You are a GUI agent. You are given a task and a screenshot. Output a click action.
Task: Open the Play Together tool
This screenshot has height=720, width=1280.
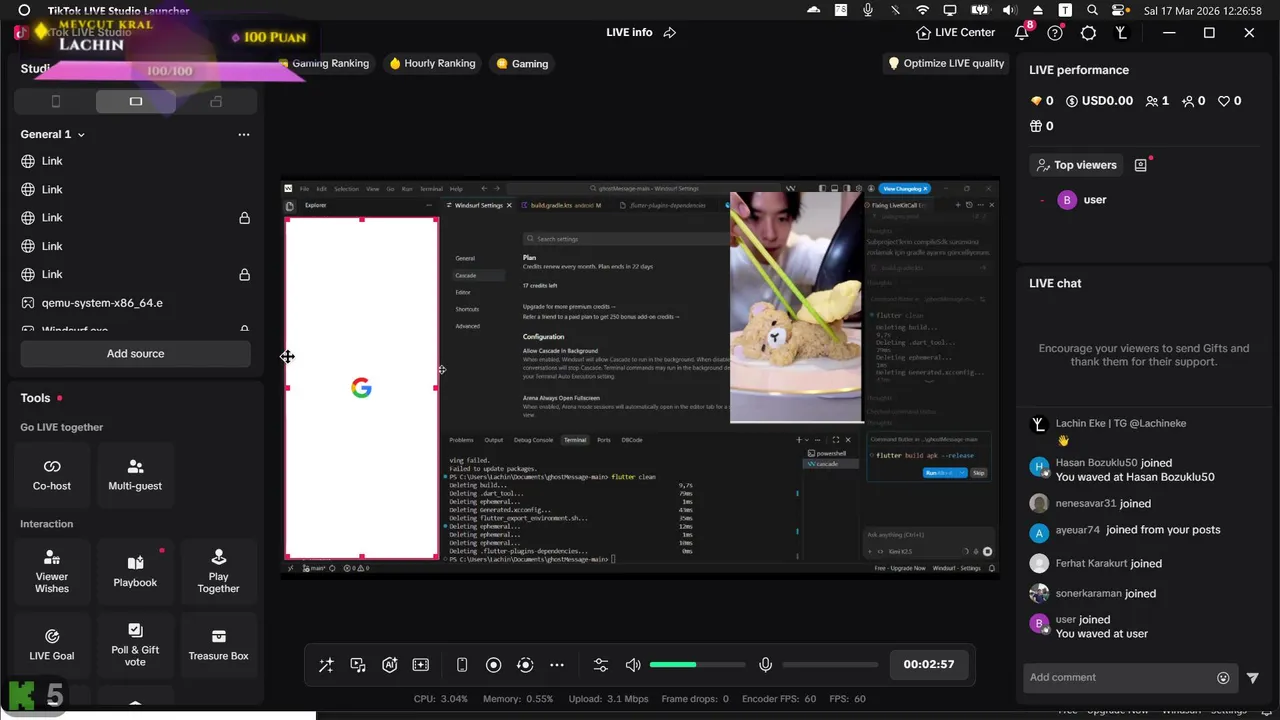click(218, 571)
